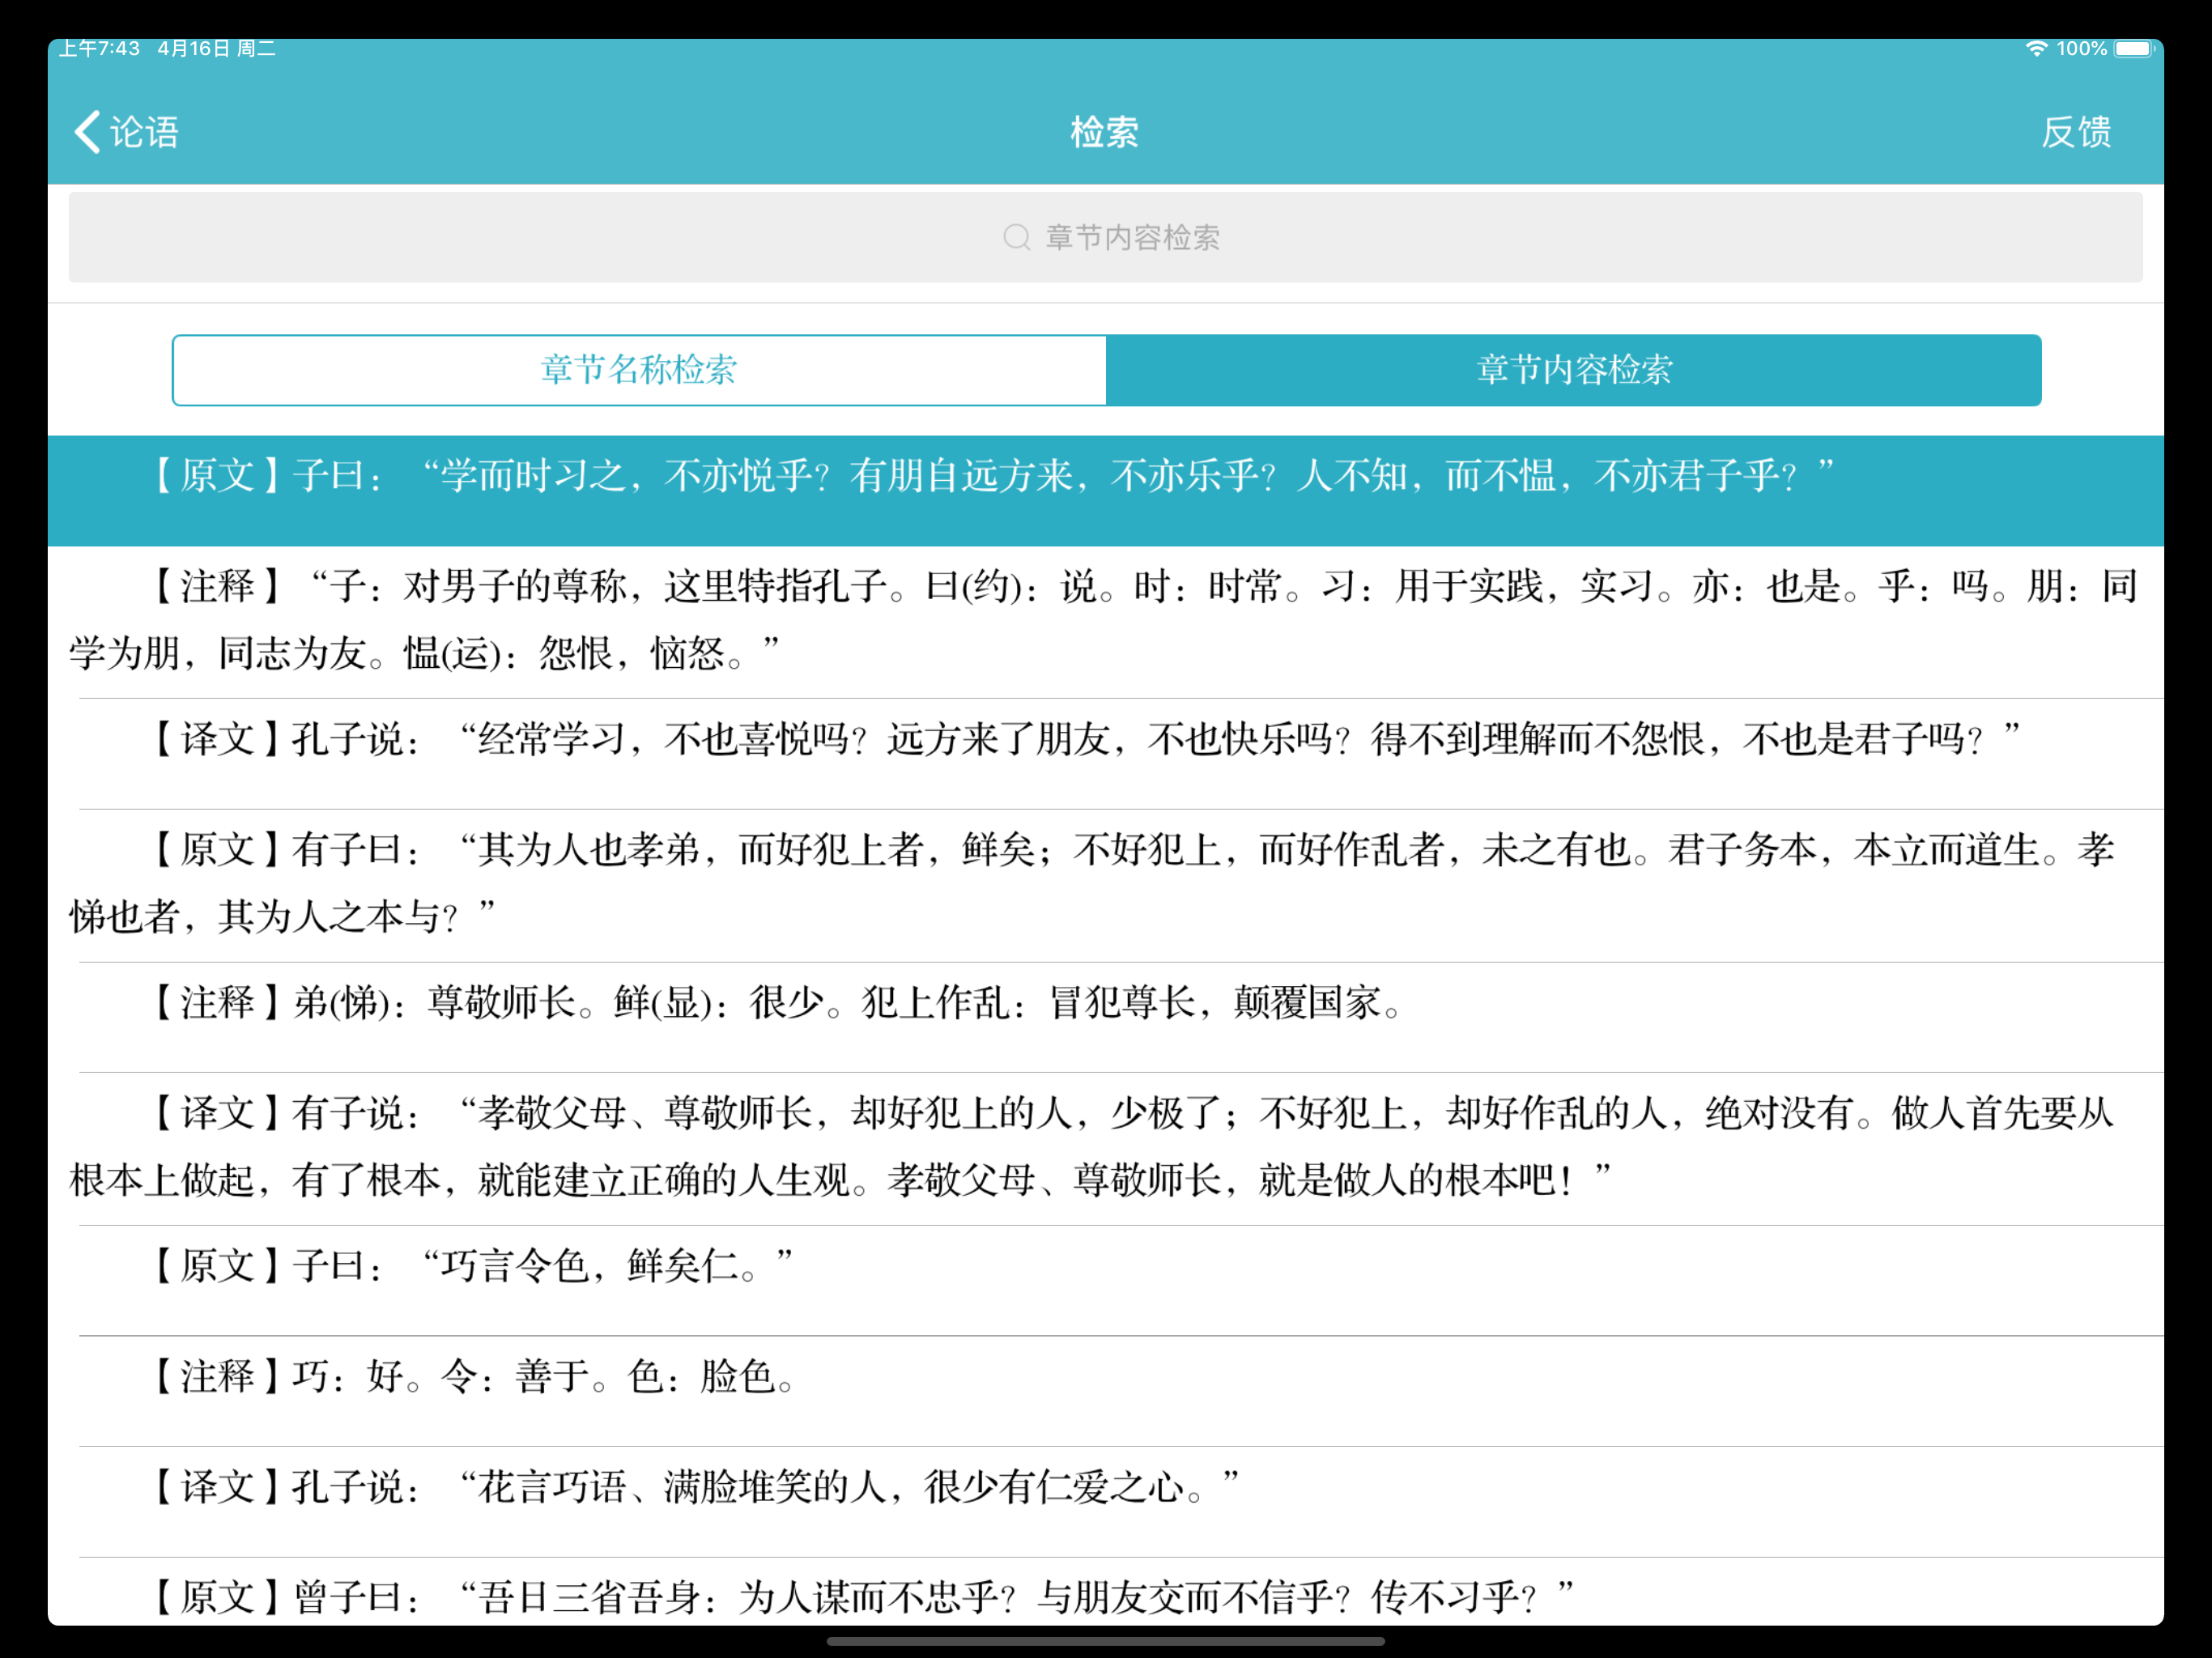This screenshot has height=1658, width=2212.
Task: Open the 译文 row 花言巧语、满脸堆笑的人
Action: click(1106, 1502)
